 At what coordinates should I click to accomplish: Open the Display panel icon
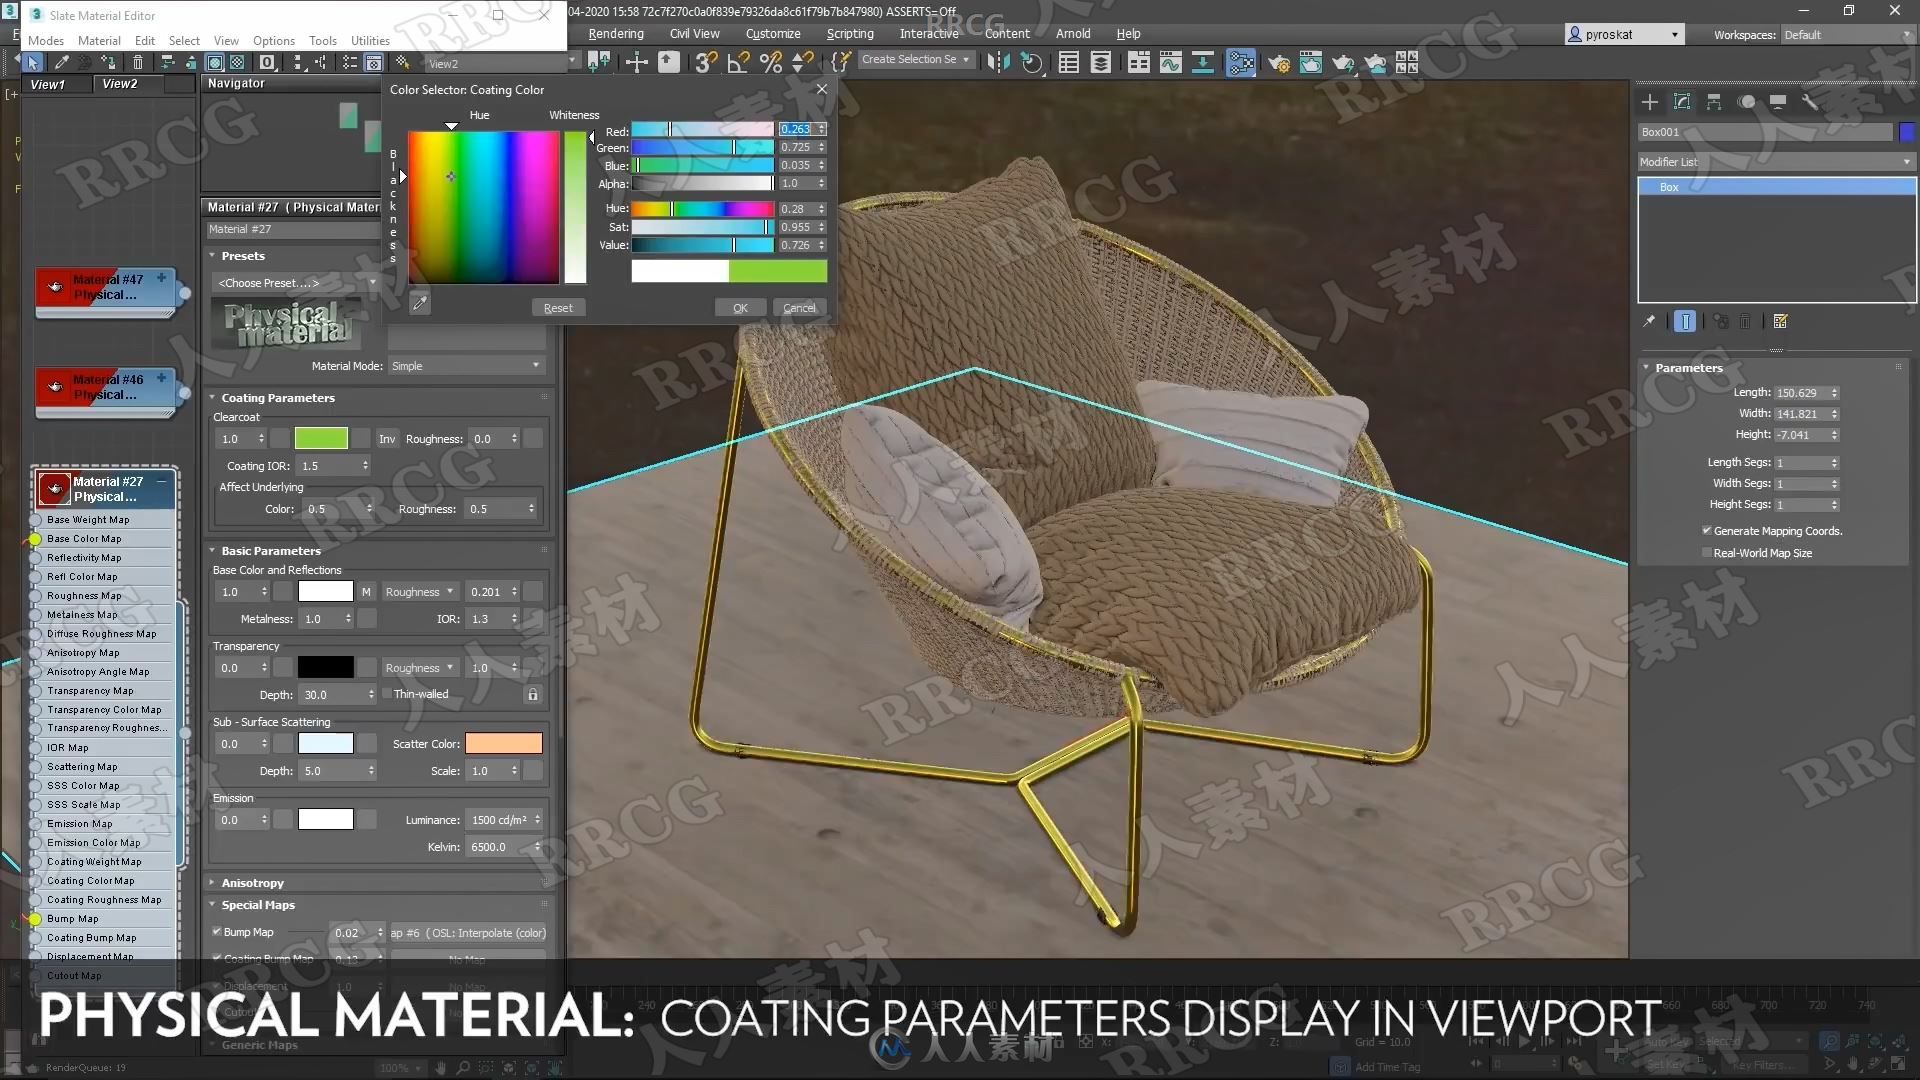(1778, 102)
